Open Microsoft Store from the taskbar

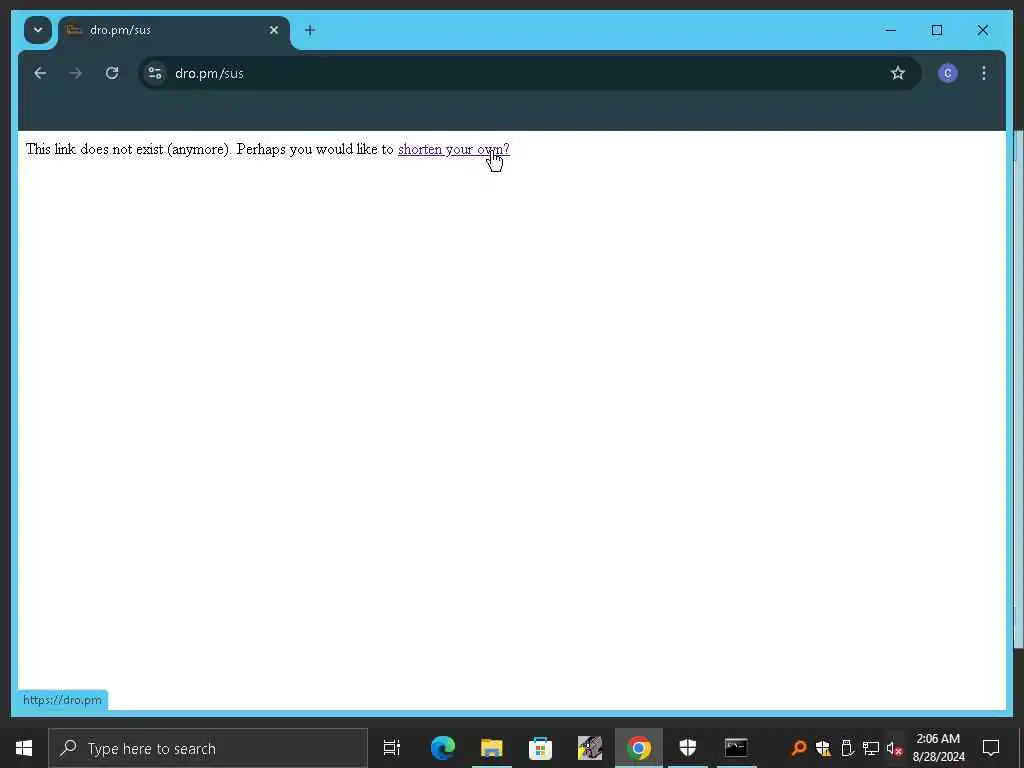point(540,748)
